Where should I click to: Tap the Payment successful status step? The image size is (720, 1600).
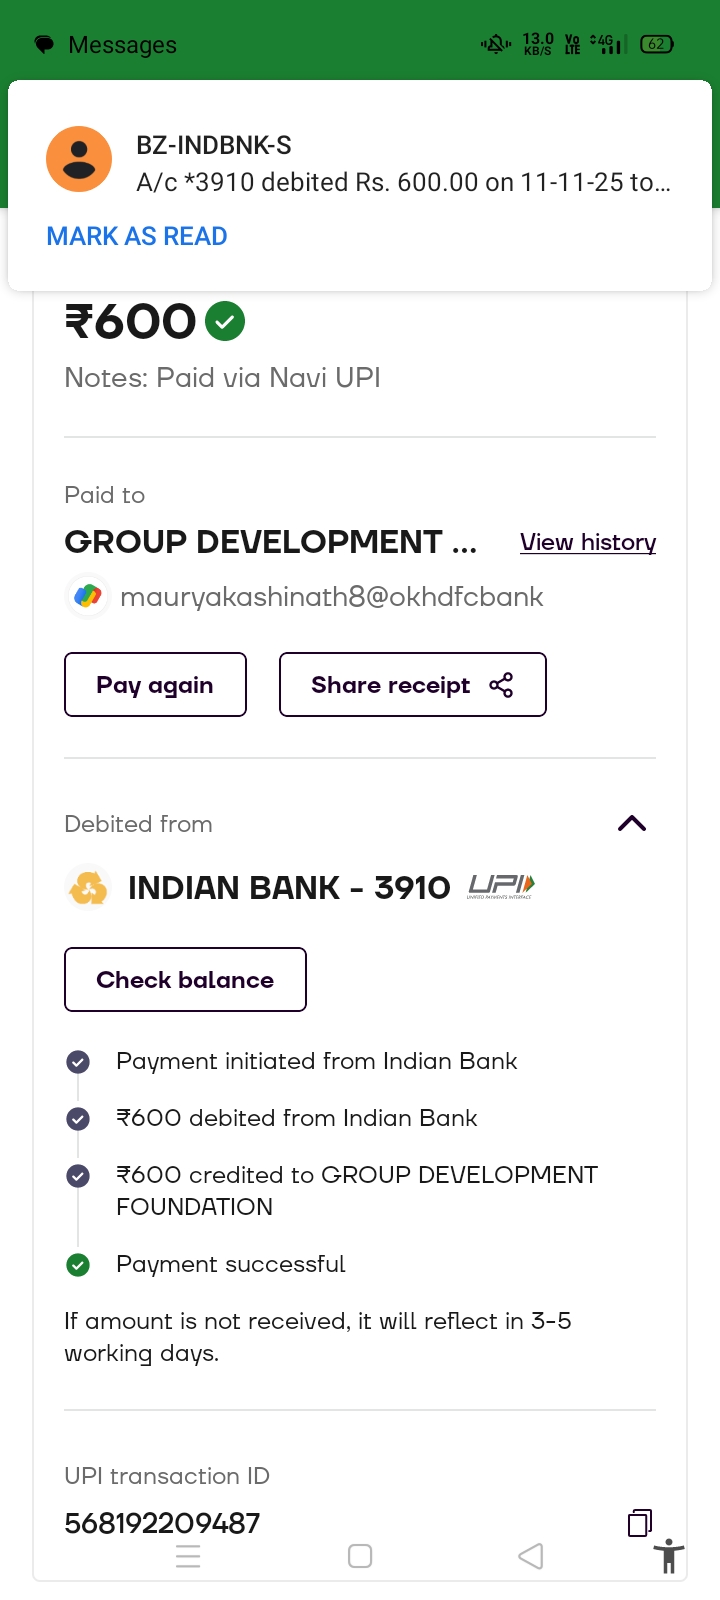(231, 1264)
